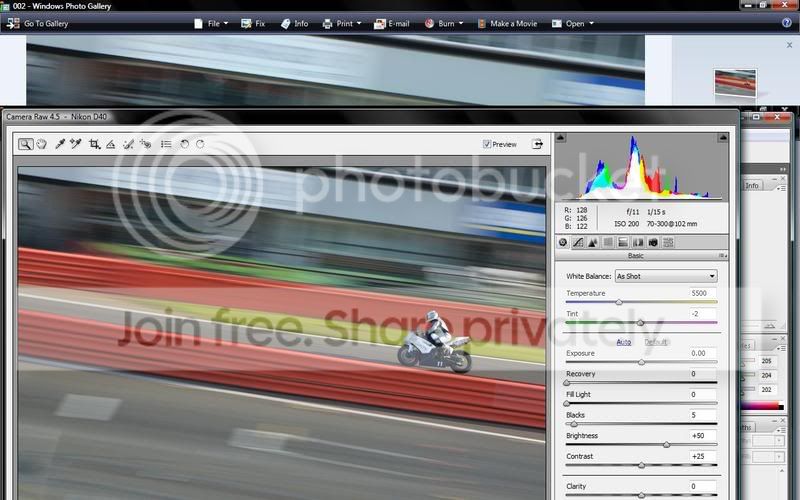Open the White Balance dropdown

point(665,276)
